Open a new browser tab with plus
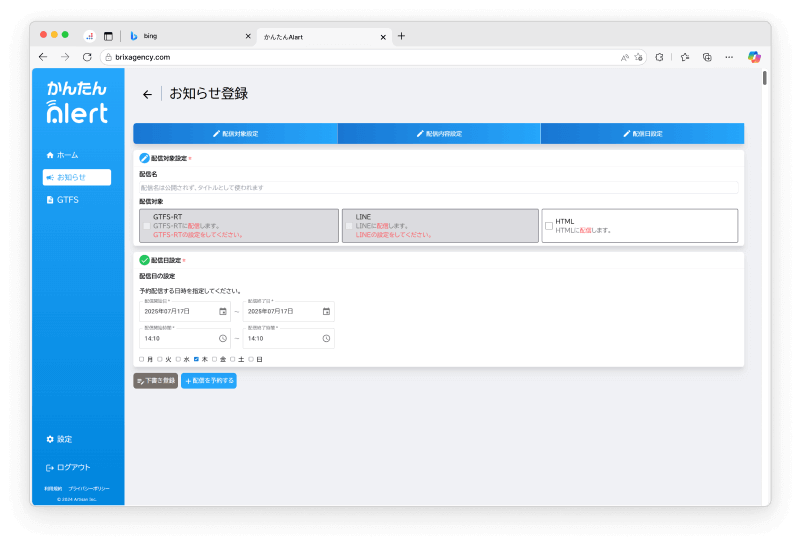This screenshot has height=545, width=801. [x=402, y=36]
